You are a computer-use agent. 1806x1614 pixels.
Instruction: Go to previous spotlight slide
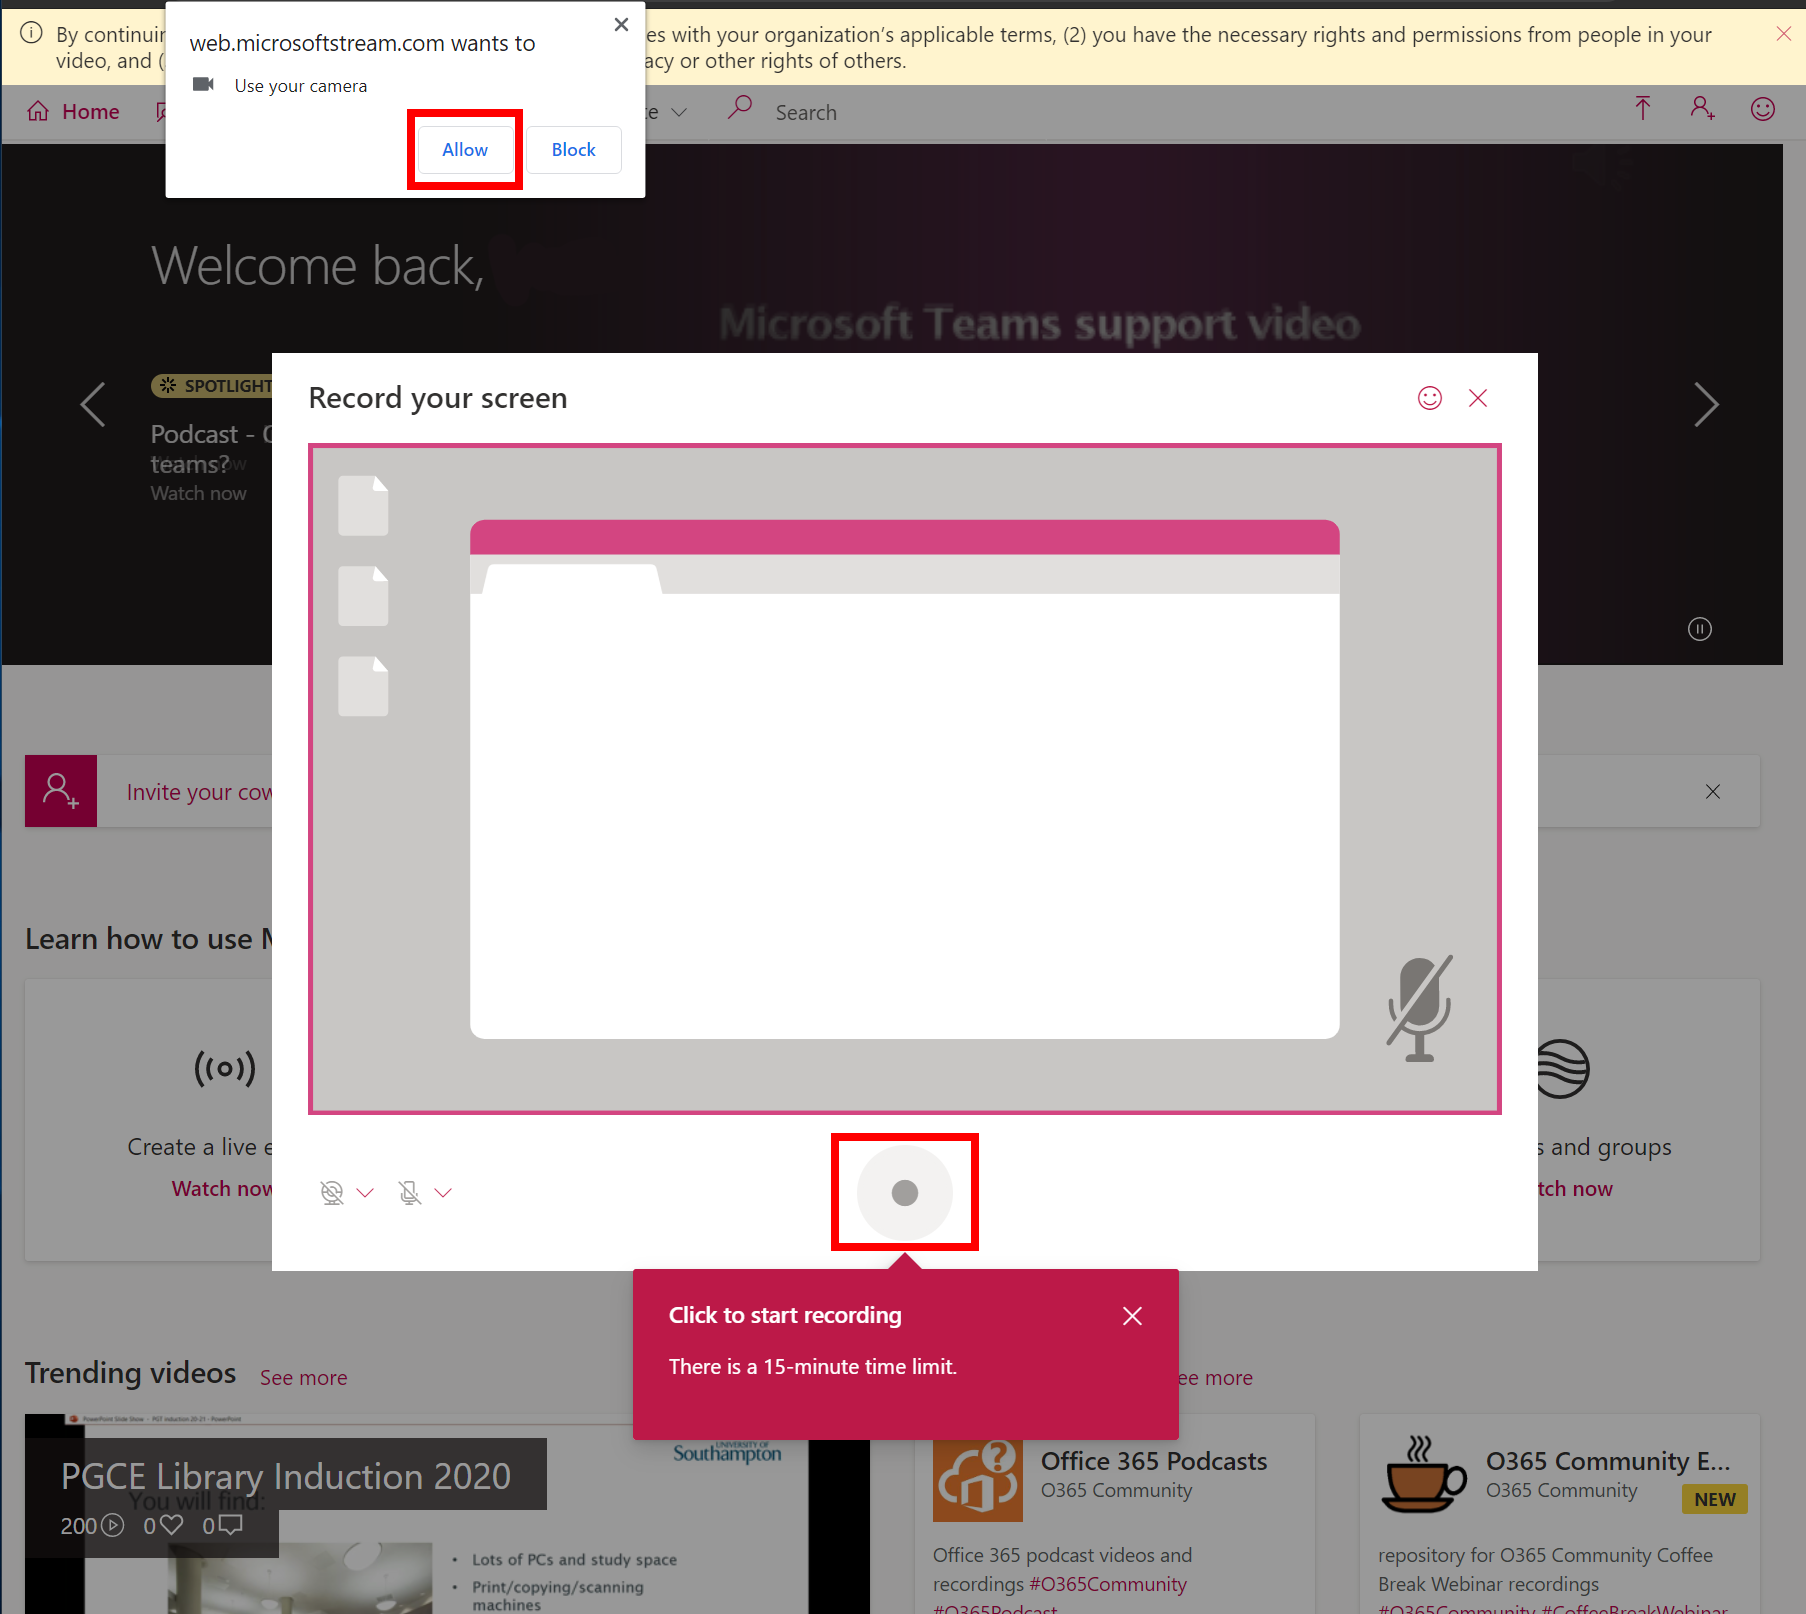[x=93, y=404]
